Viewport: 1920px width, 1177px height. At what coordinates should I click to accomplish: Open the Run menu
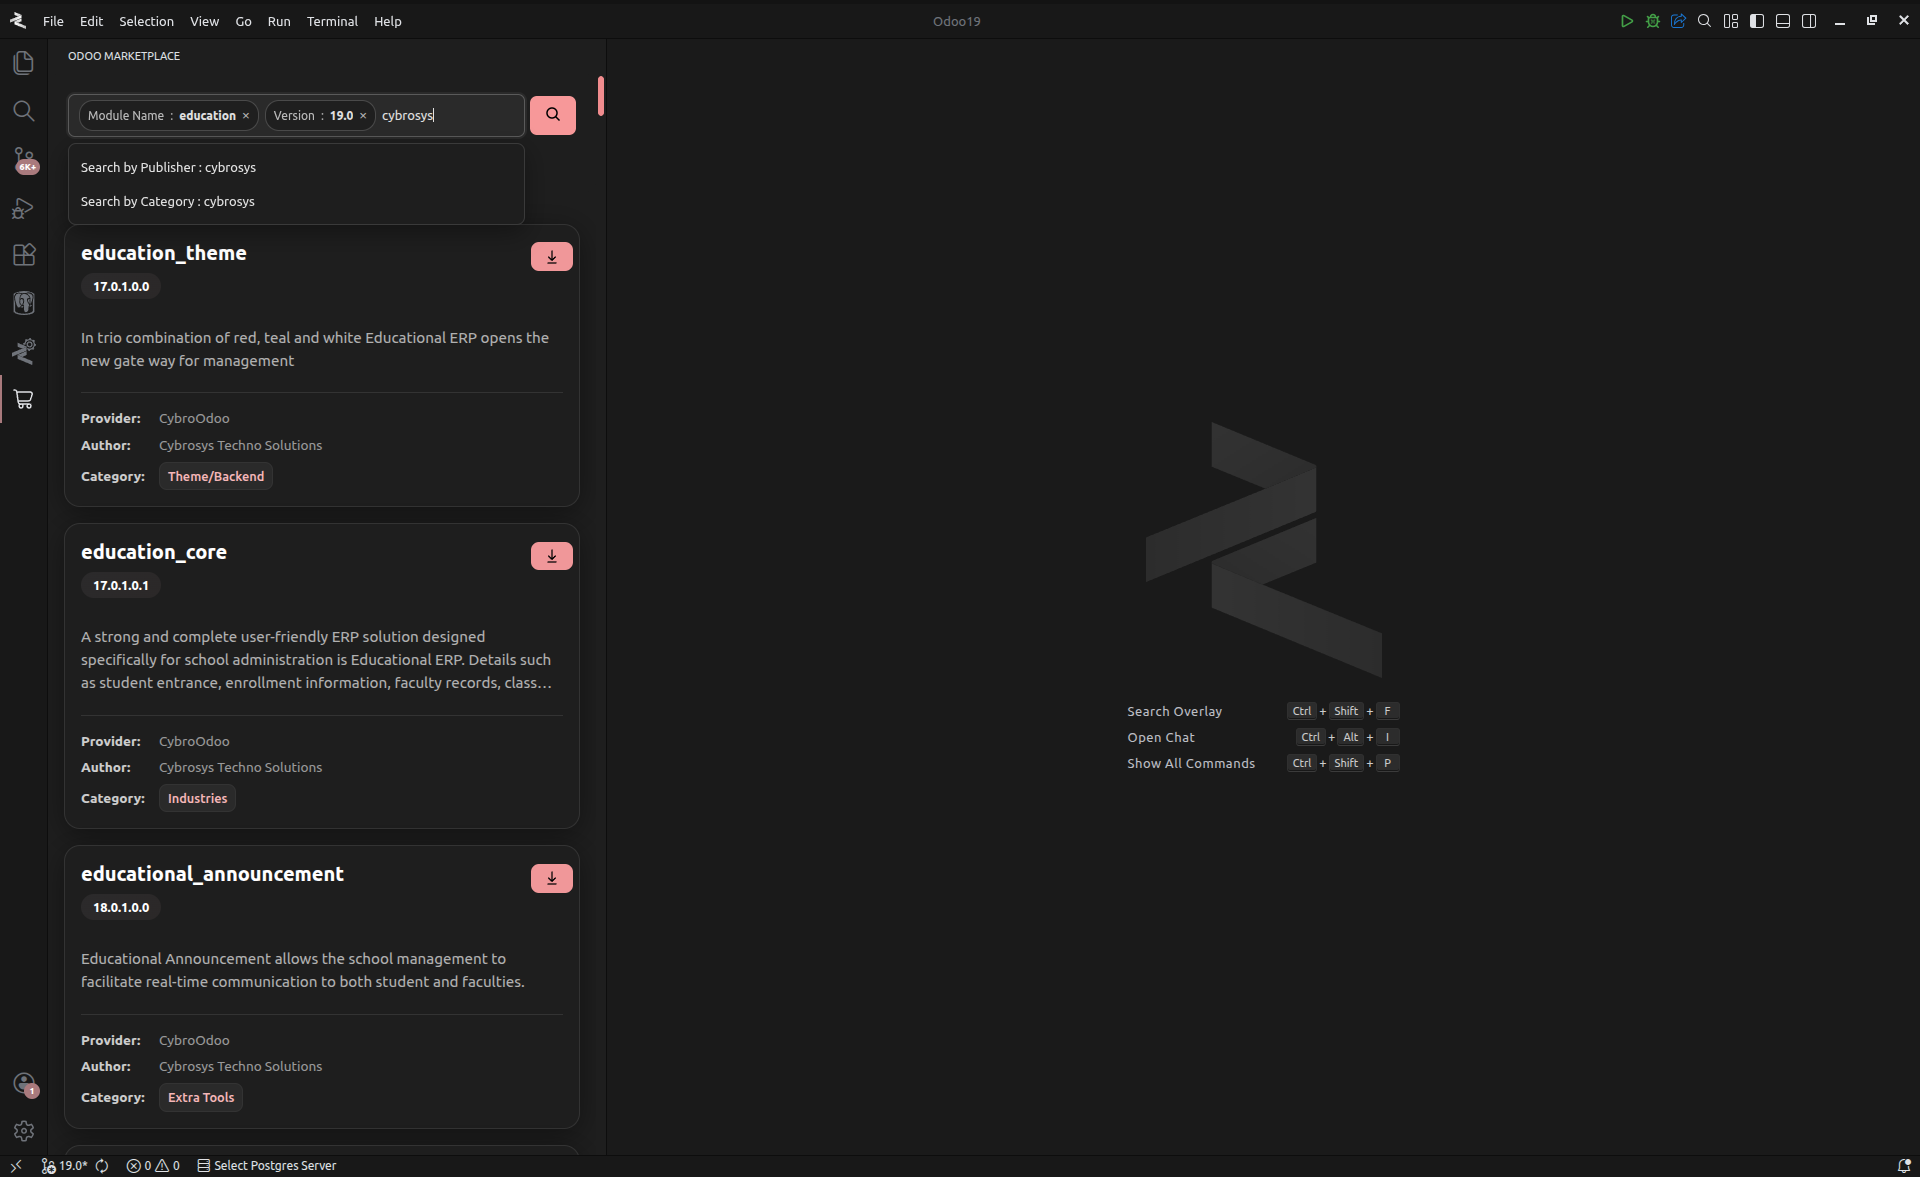tap(279, 21)
